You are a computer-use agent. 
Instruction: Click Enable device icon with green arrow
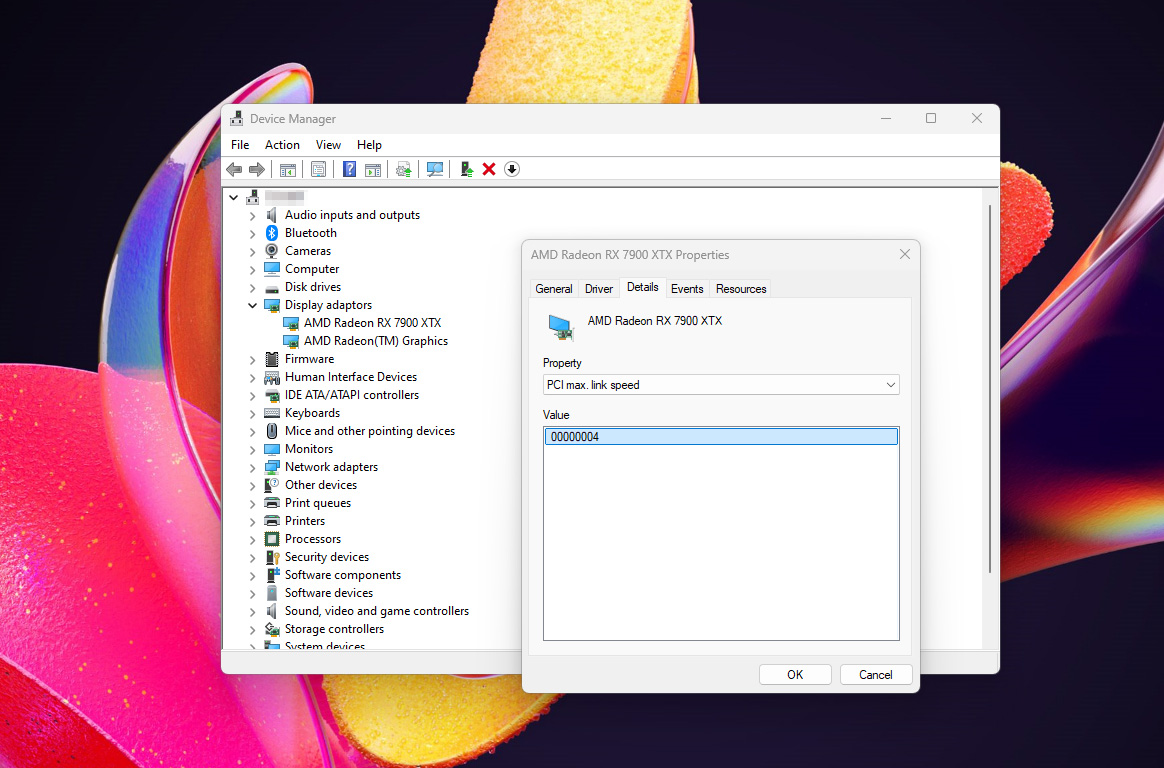click(x=466, y=169)
